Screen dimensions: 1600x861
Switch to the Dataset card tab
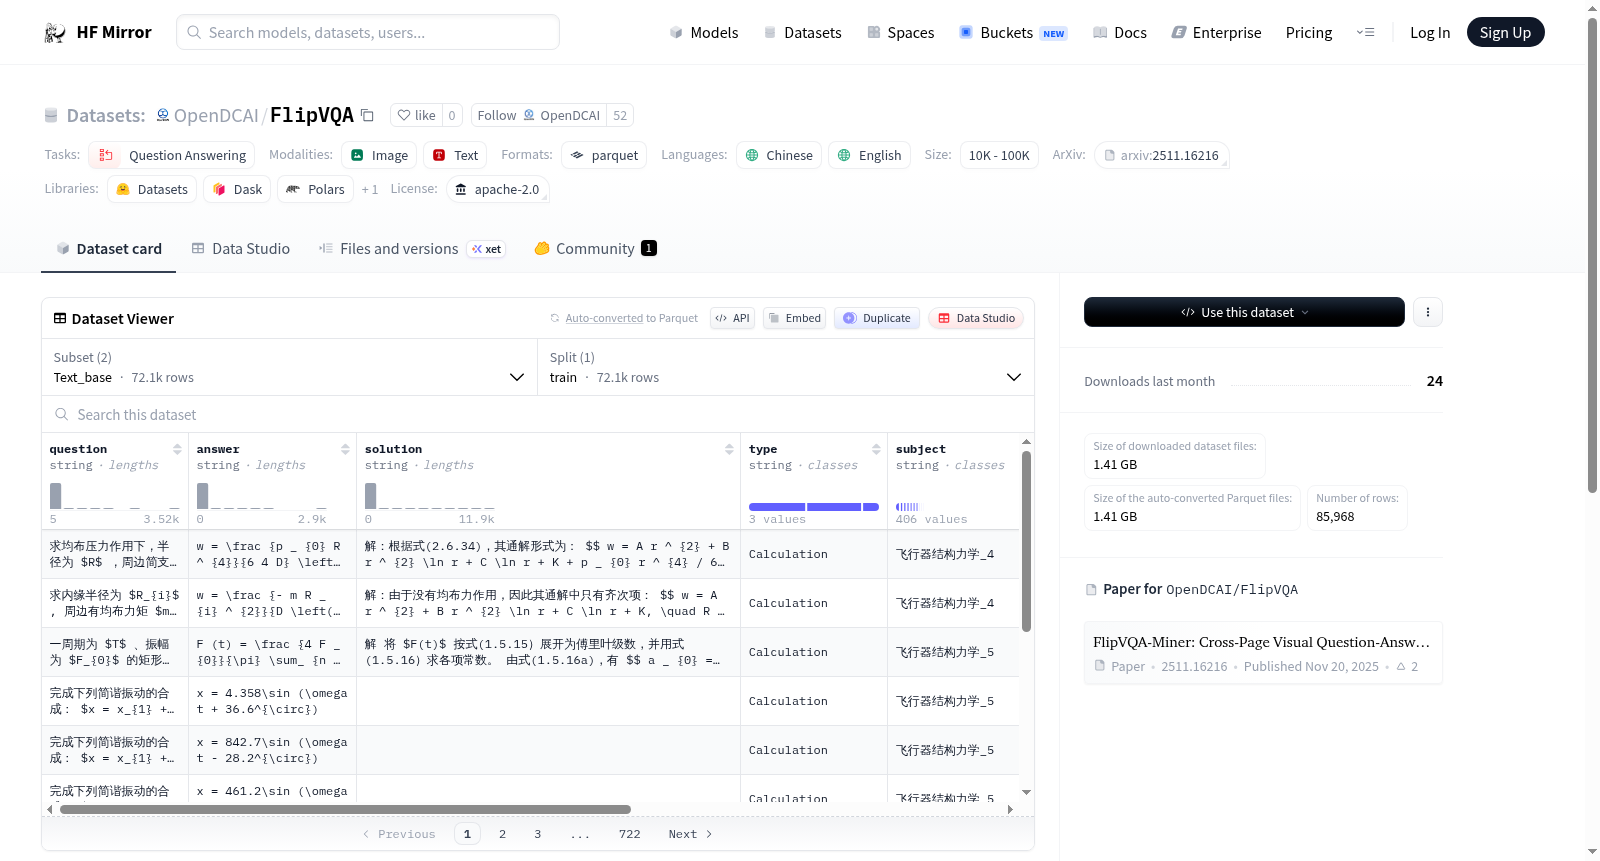108,249
